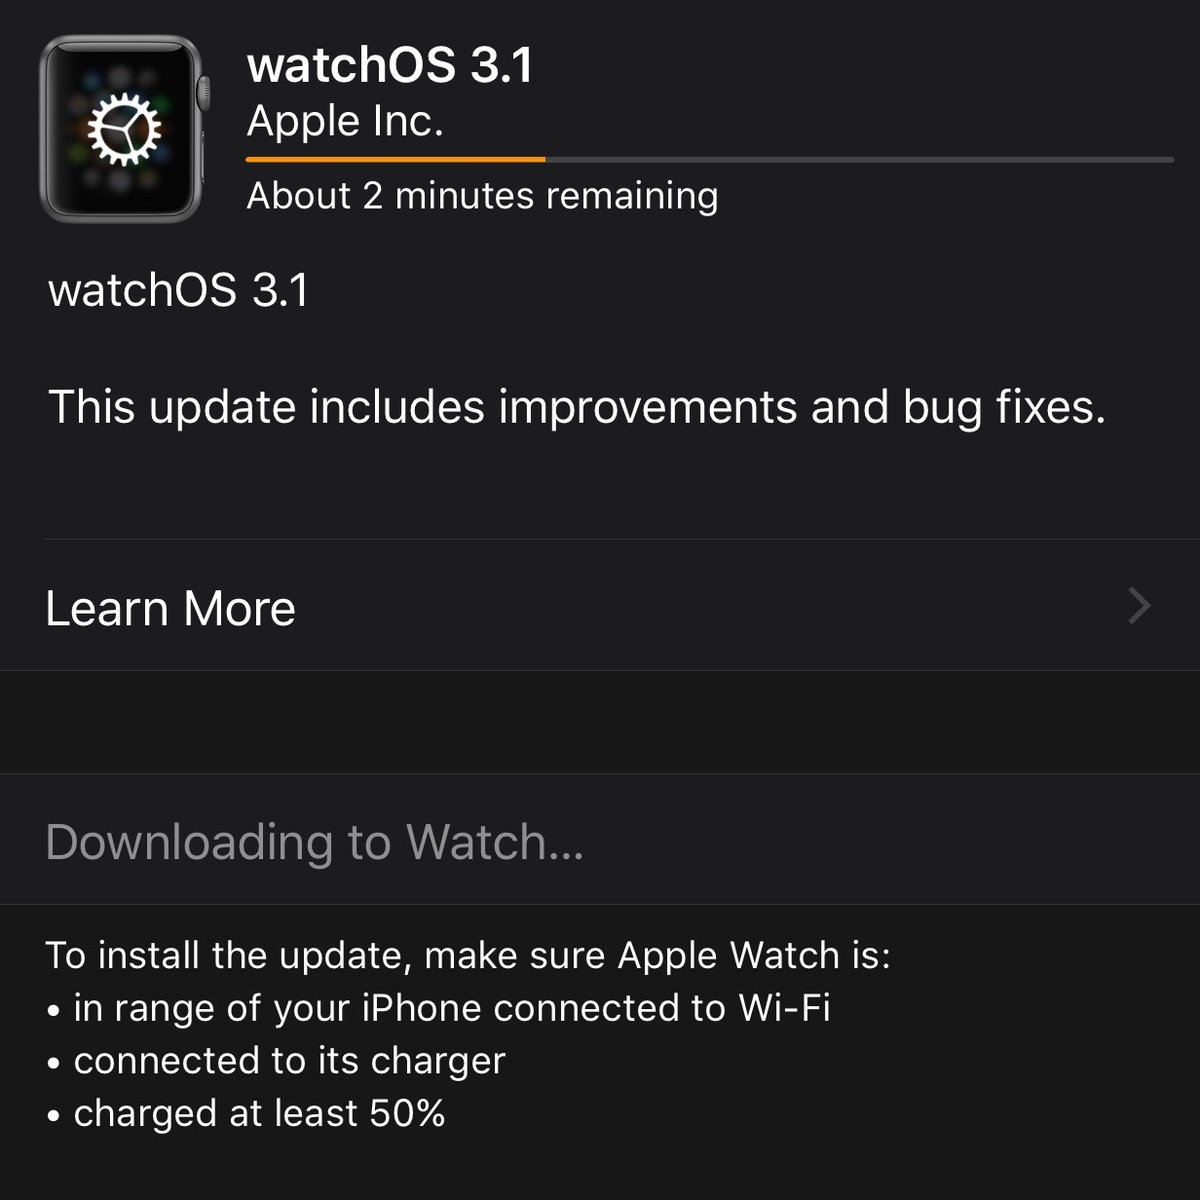Tap the Apple Inc. developer label
The width and height of the screenshot is (1200, 1200).
click(345, 121)
